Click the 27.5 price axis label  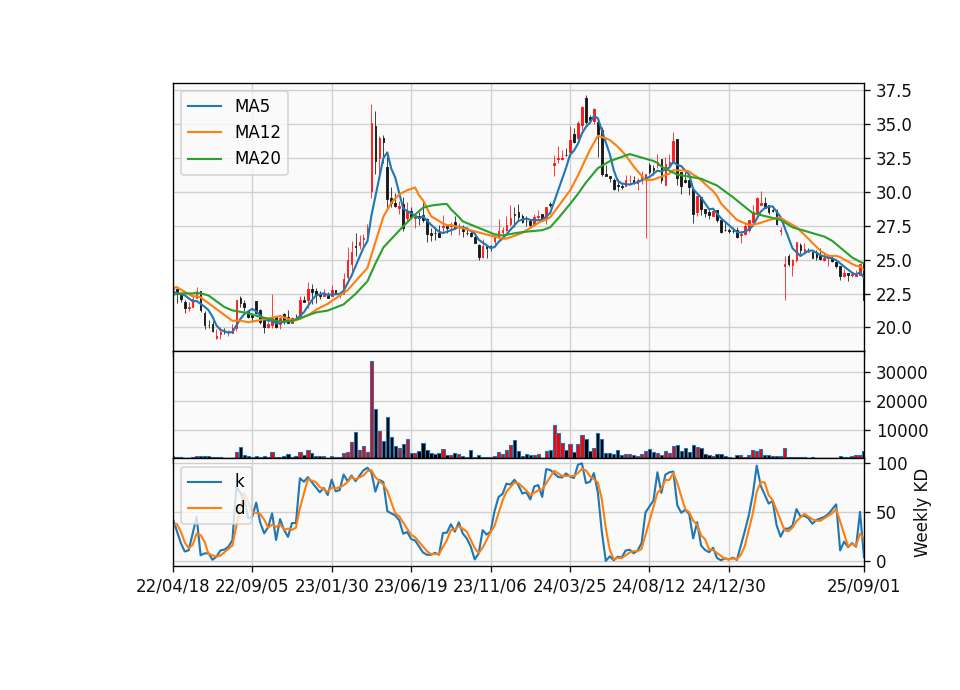(893, 227)
